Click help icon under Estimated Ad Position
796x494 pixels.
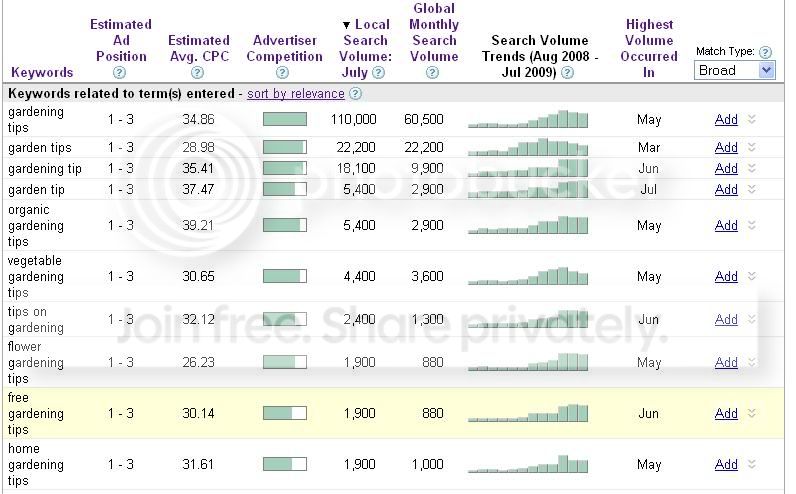(119, 73)
